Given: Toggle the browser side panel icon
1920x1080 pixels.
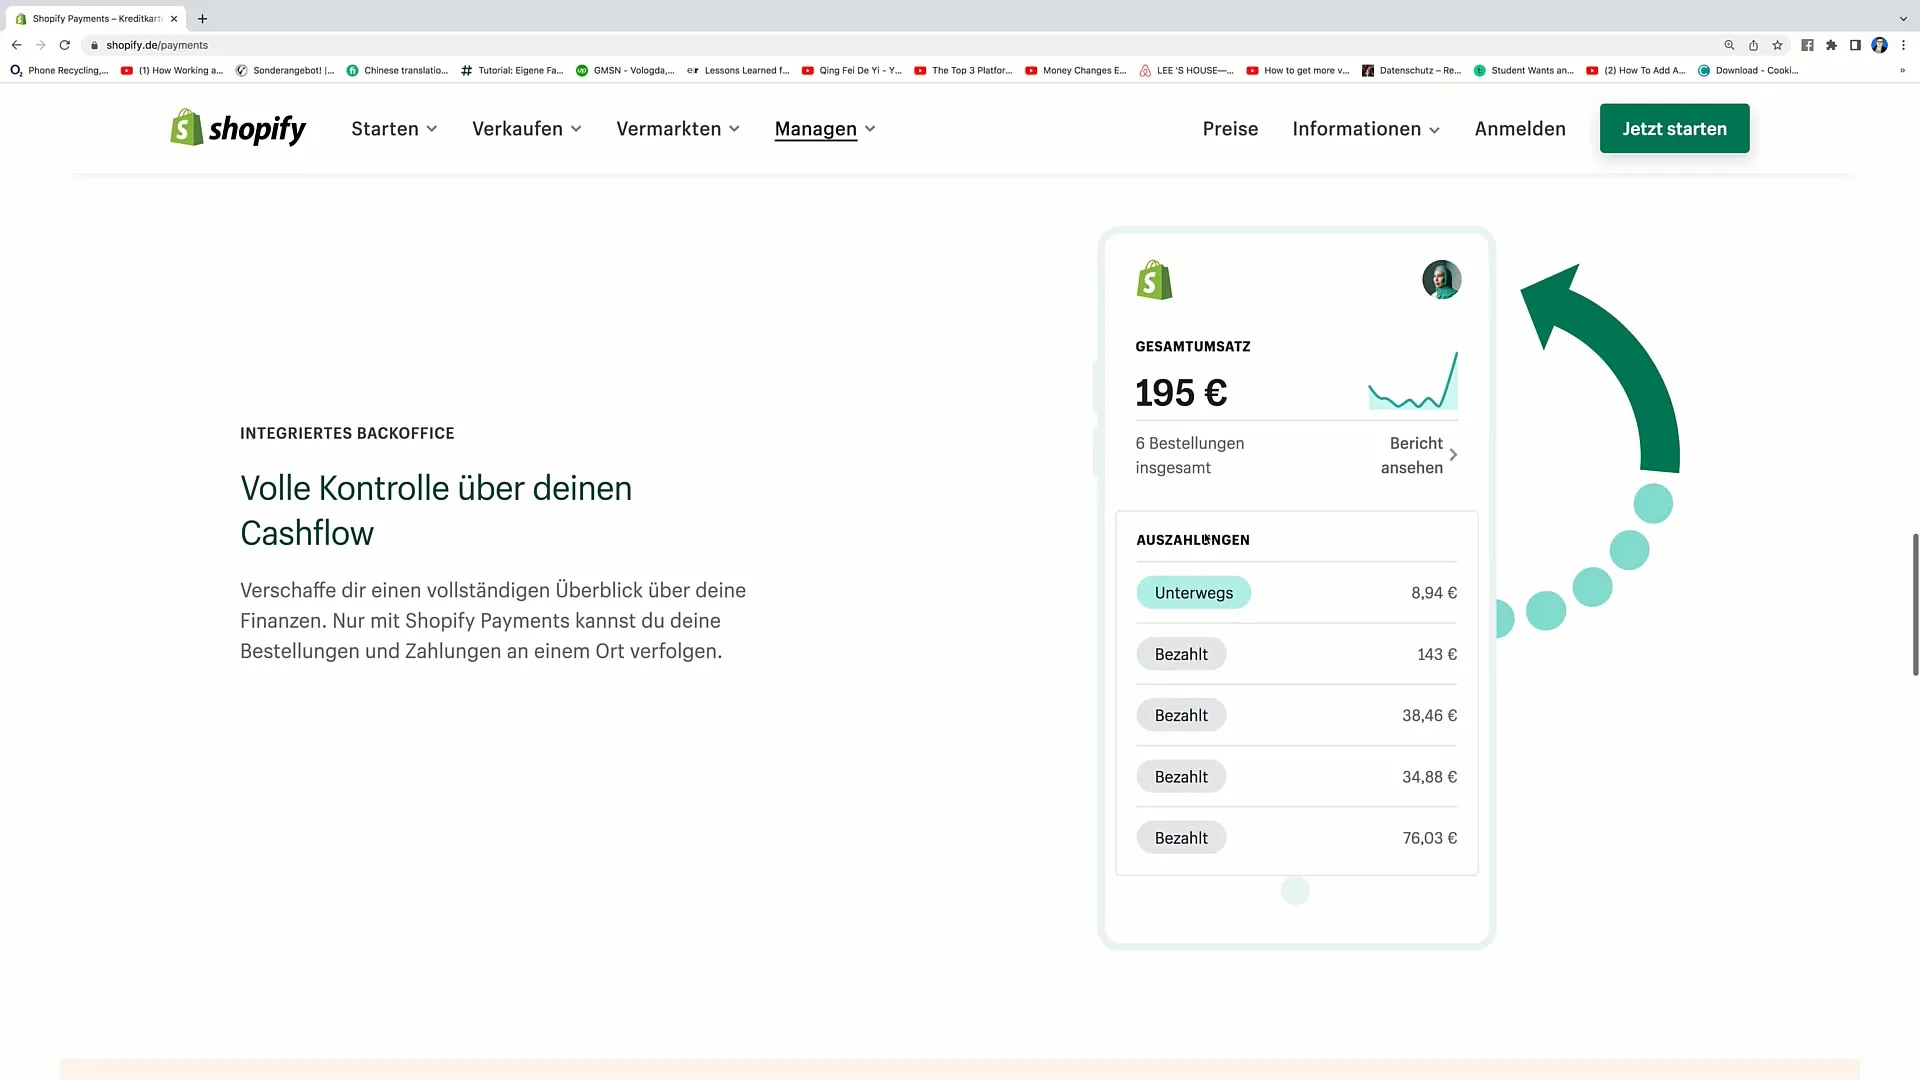Looking at the screenshot, I should 1855,45.
